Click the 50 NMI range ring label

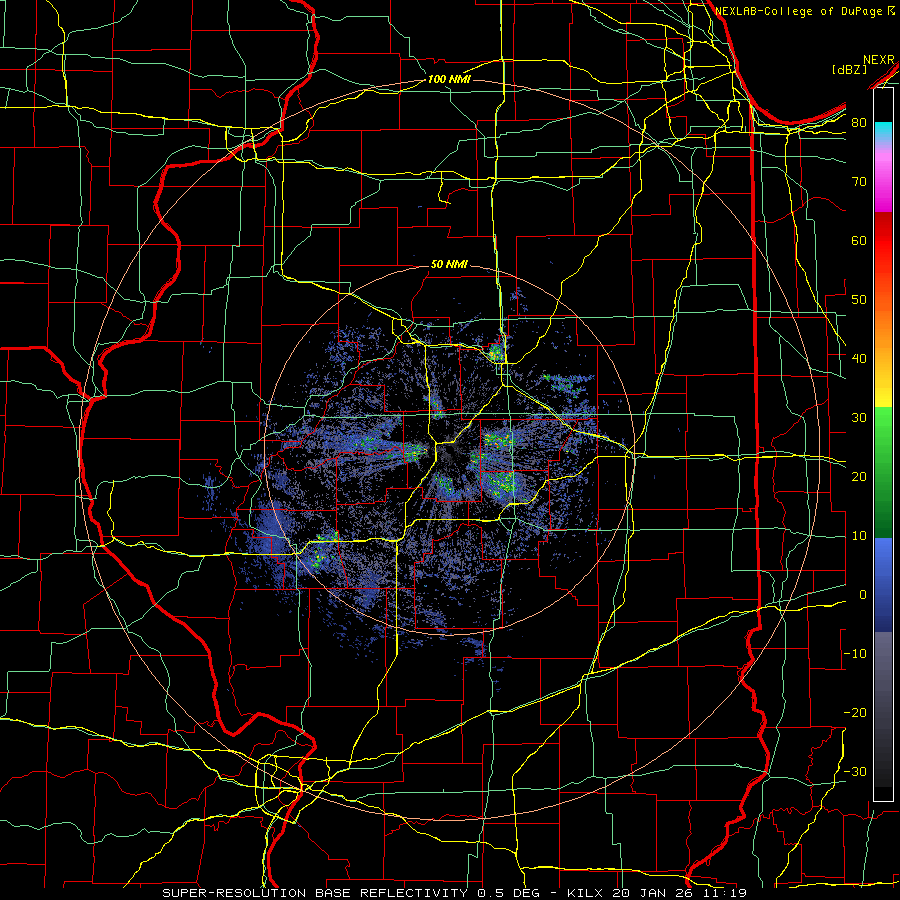tap(449, 264)
